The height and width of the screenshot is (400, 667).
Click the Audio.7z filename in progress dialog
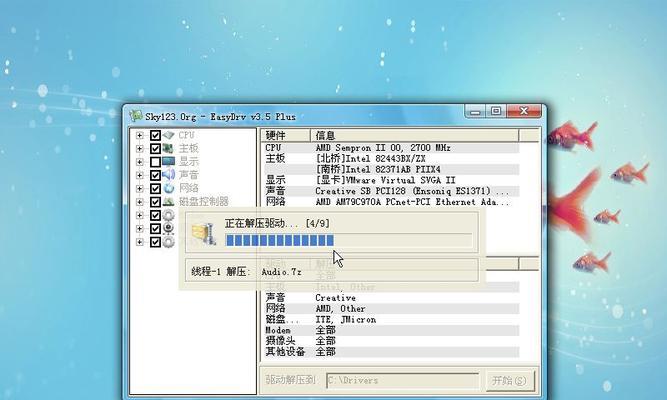point(281,272)
